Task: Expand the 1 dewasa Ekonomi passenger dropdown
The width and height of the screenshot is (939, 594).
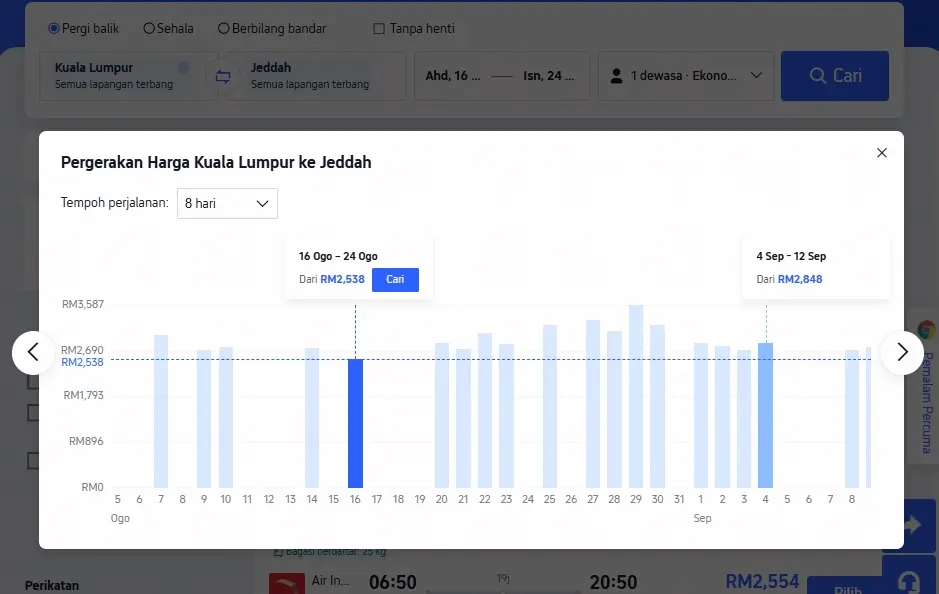Action: (686, 75)
